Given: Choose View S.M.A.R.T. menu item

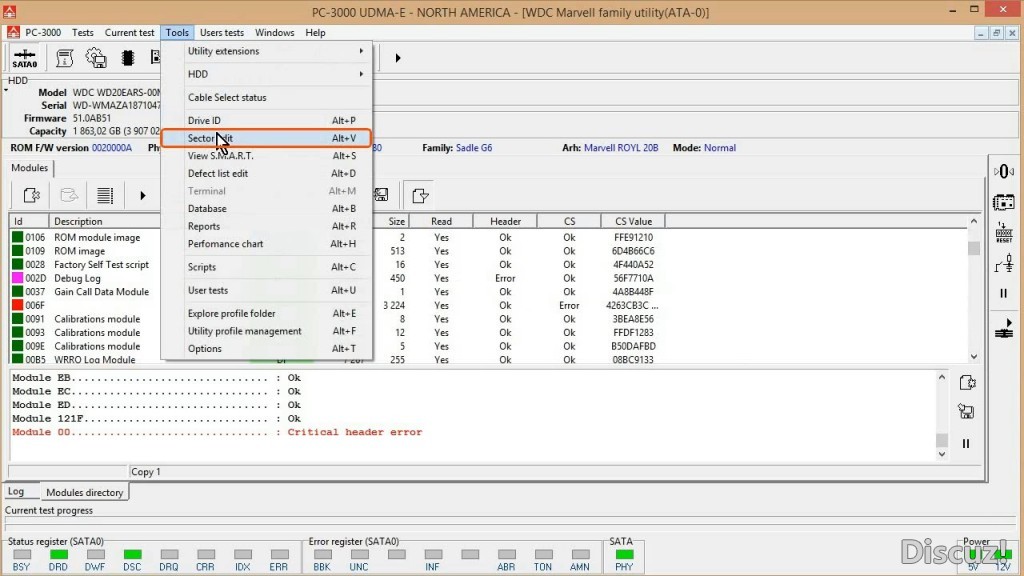Looking at the screenshot, I should [266, 155].
